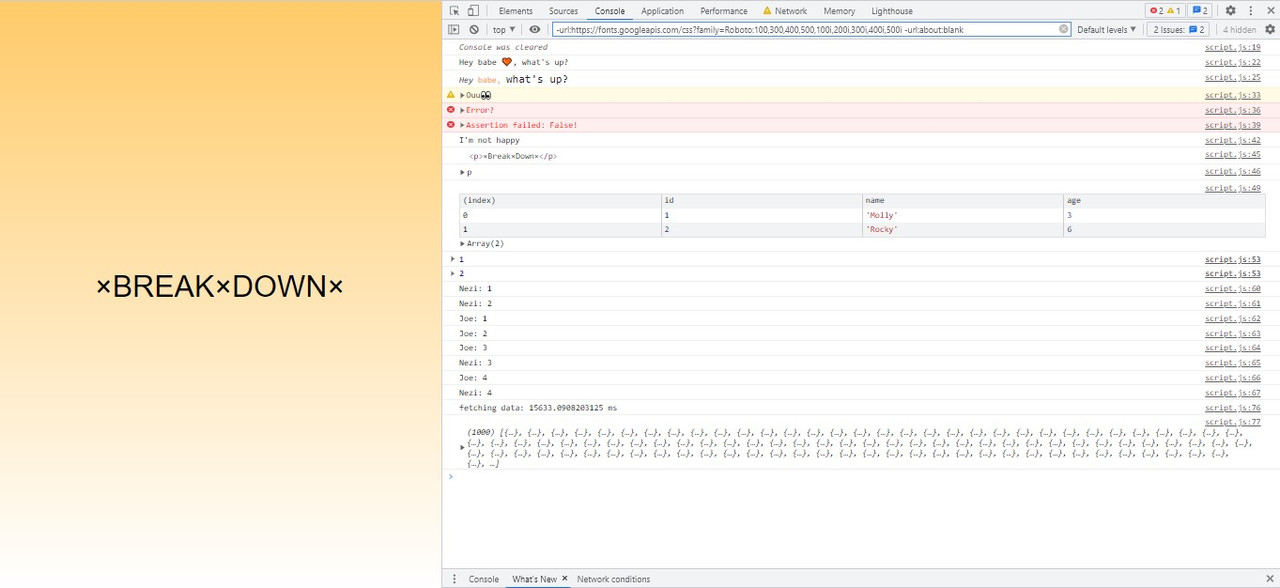The image size is (1280, 588).
Task: Create a live expression with the eye icon
Action: 535,30
